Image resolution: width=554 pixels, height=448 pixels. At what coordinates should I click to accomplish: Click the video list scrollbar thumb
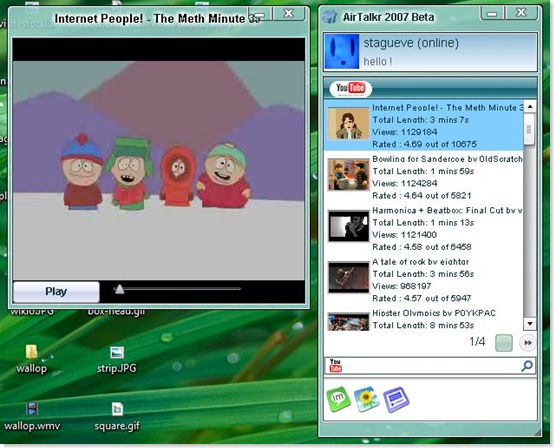529,129
